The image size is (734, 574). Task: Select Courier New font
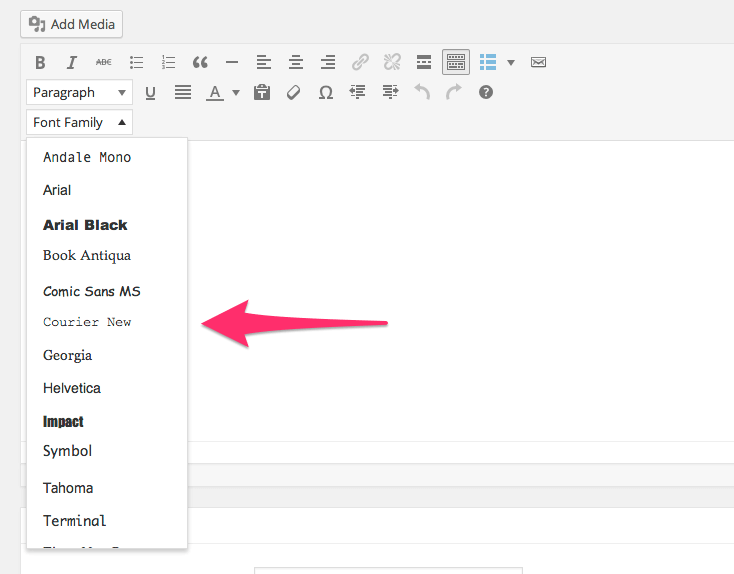click(x=107, y=322)
